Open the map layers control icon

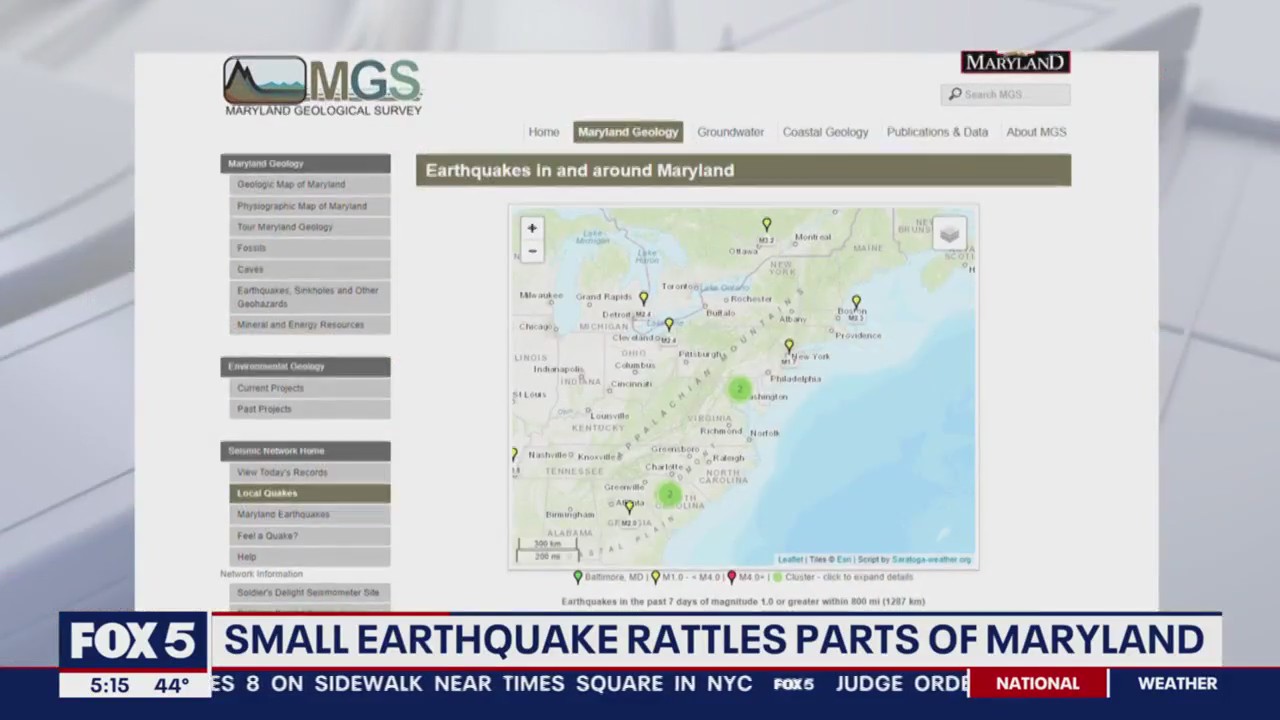(x=949, y=234)
